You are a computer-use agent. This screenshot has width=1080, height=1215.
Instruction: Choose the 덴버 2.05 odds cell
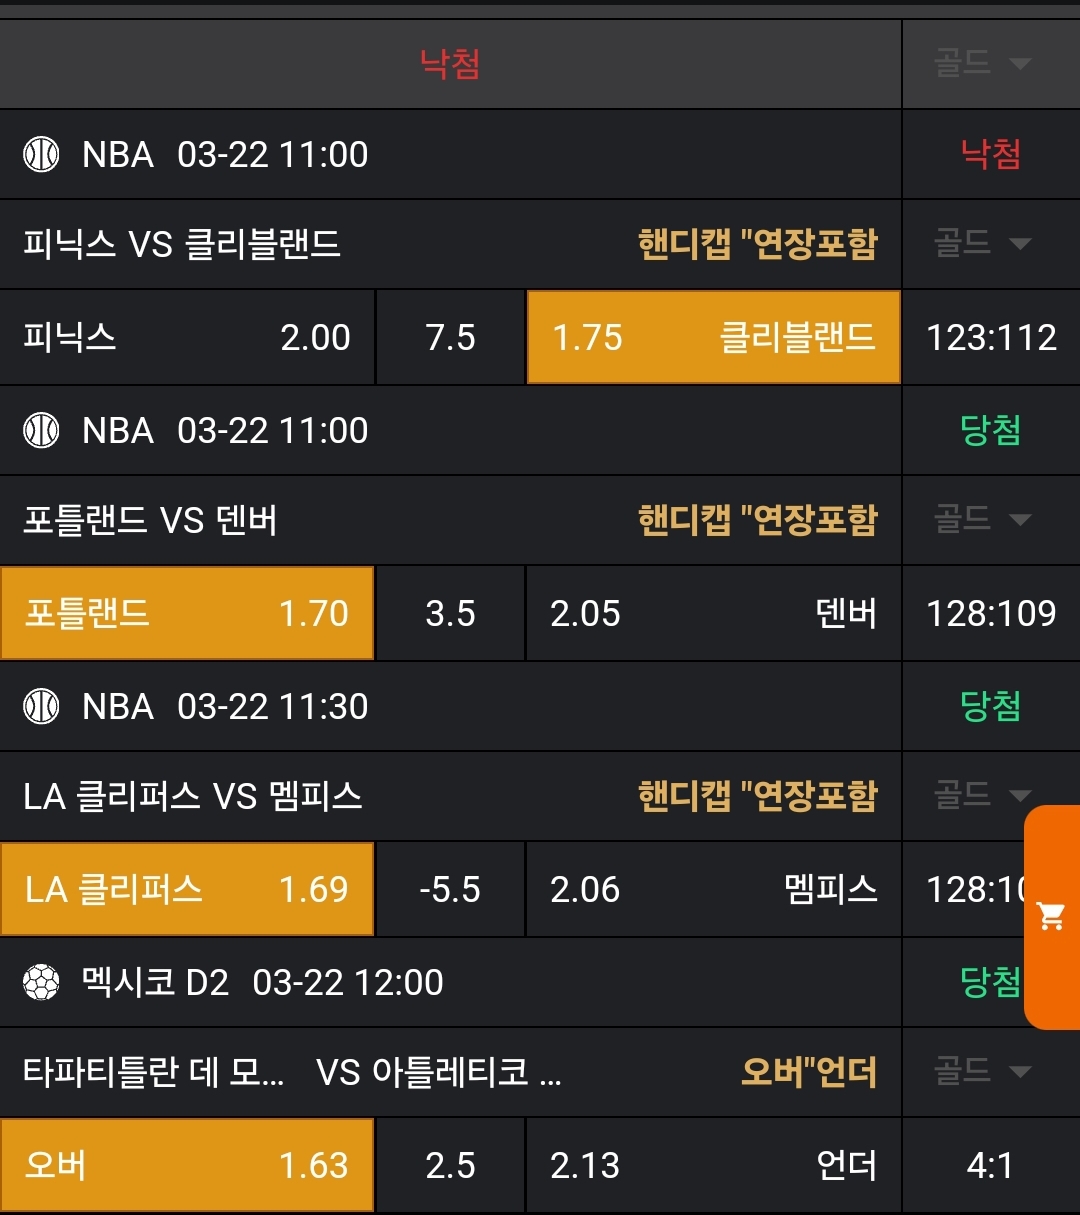[713, 614]
